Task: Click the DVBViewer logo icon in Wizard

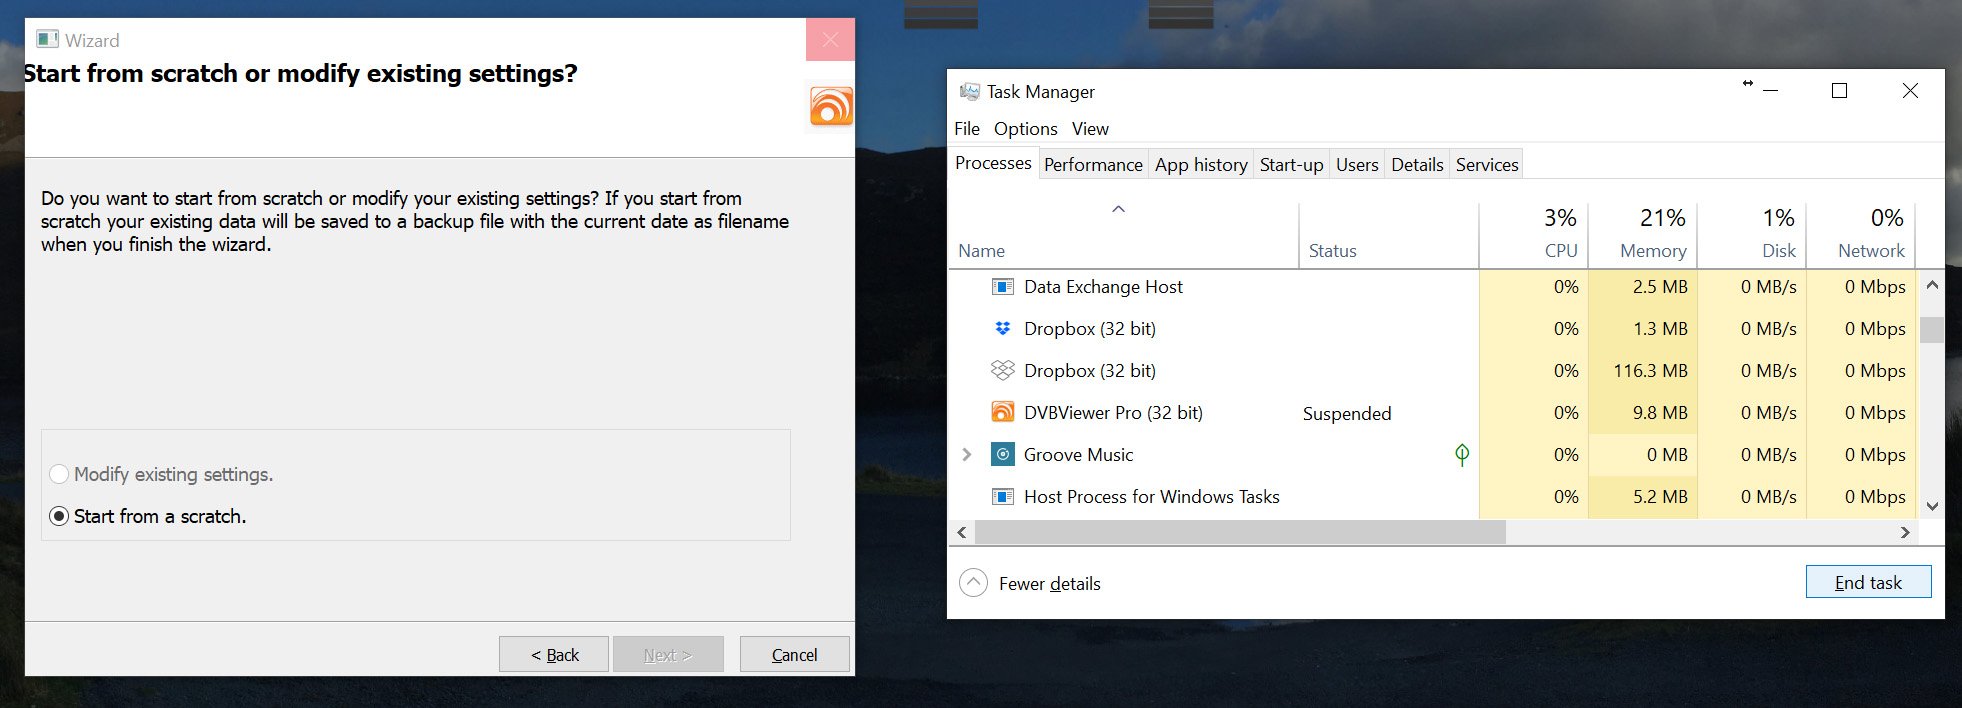Action: point(831,106)
